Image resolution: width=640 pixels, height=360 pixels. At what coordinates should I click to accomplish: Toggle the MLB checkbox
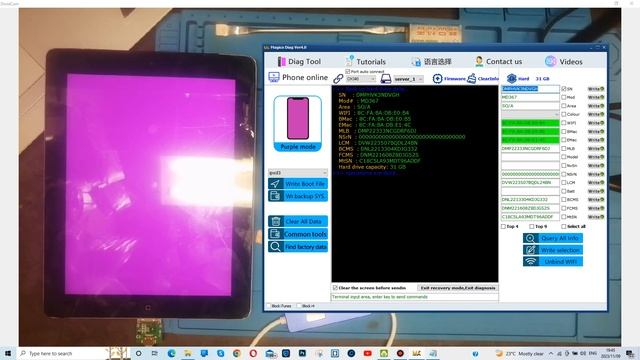pyautogui.click(x=564, y=149)
